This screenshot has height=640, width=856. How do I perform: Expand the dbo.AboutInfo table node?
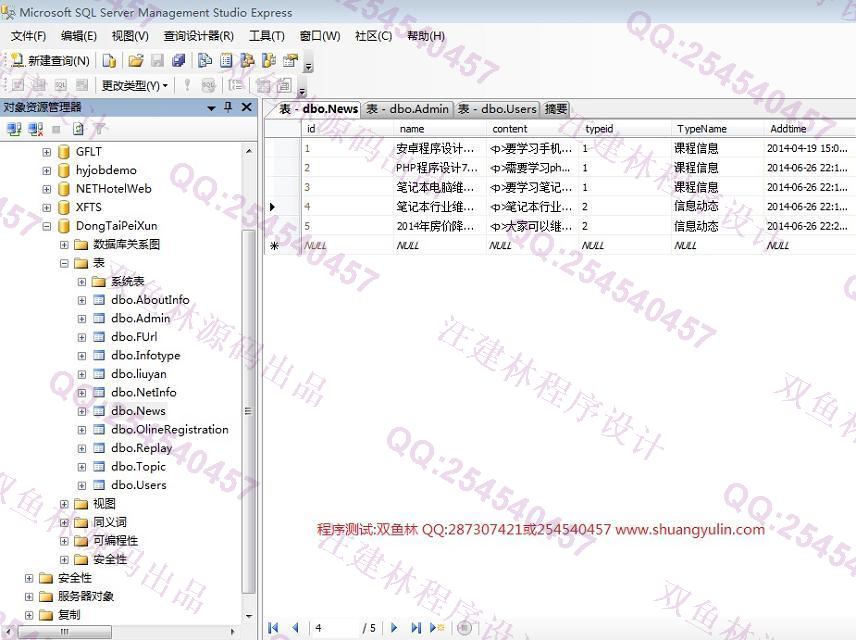tap(82, 300)
